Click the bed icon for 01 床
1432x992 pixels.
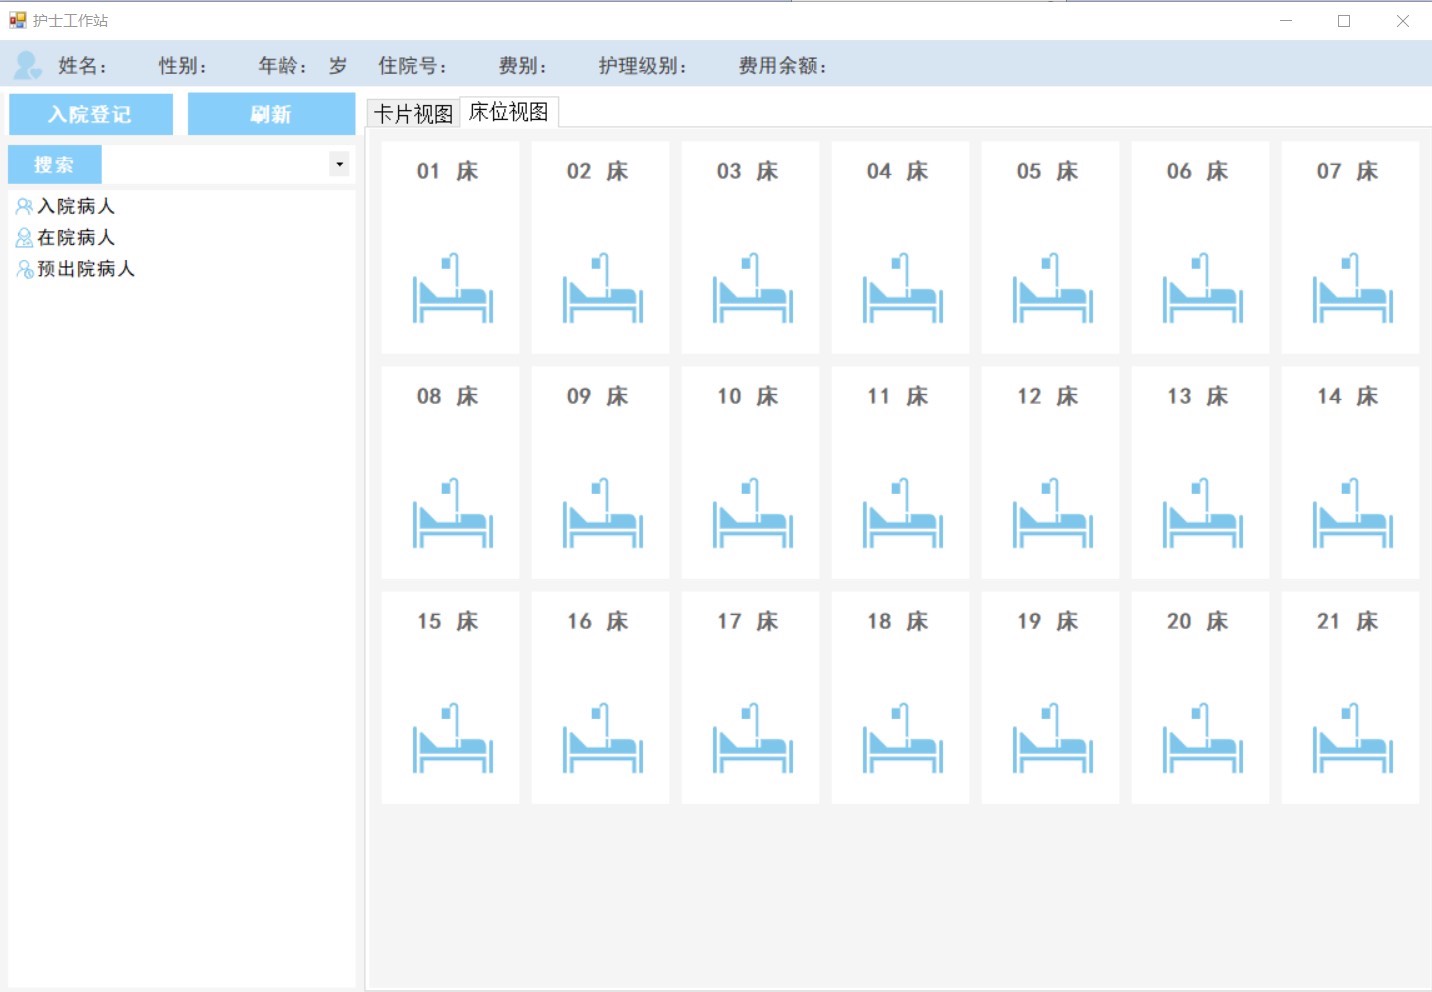452,289
